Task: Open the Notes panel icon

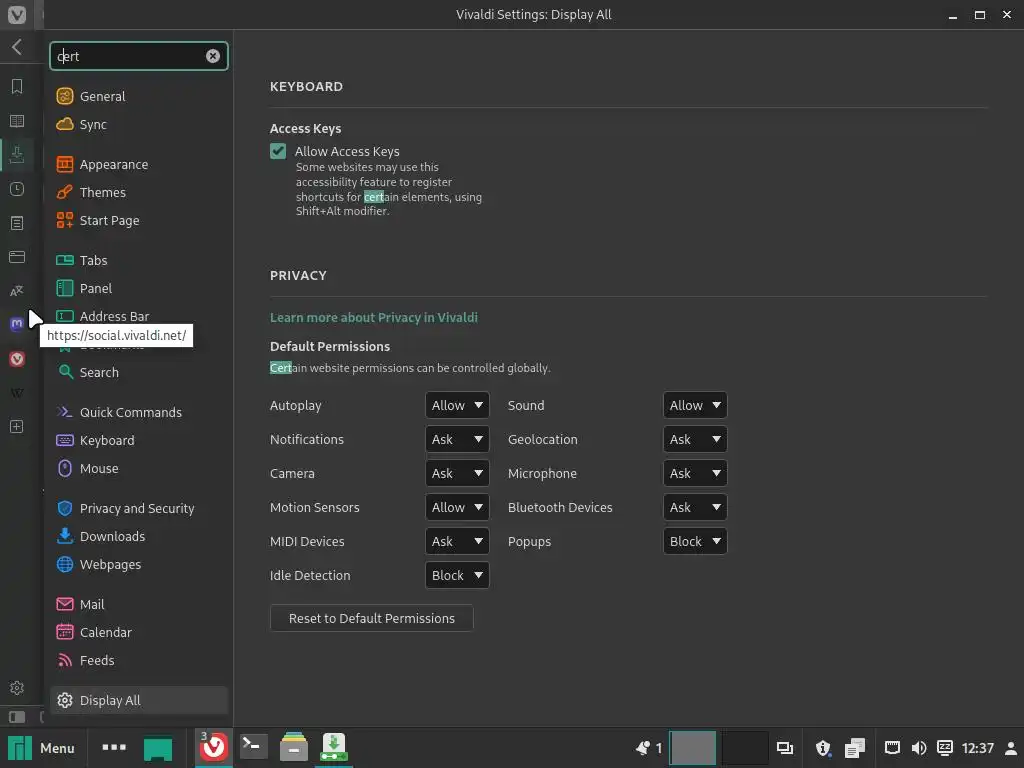Action: pos(17,223)
